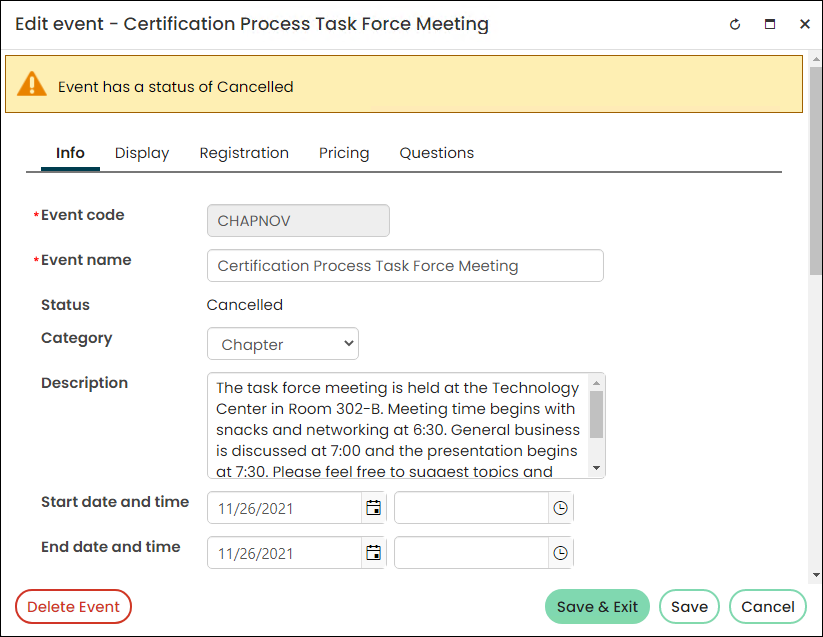Open Start date calendar picker

point(374,508)
